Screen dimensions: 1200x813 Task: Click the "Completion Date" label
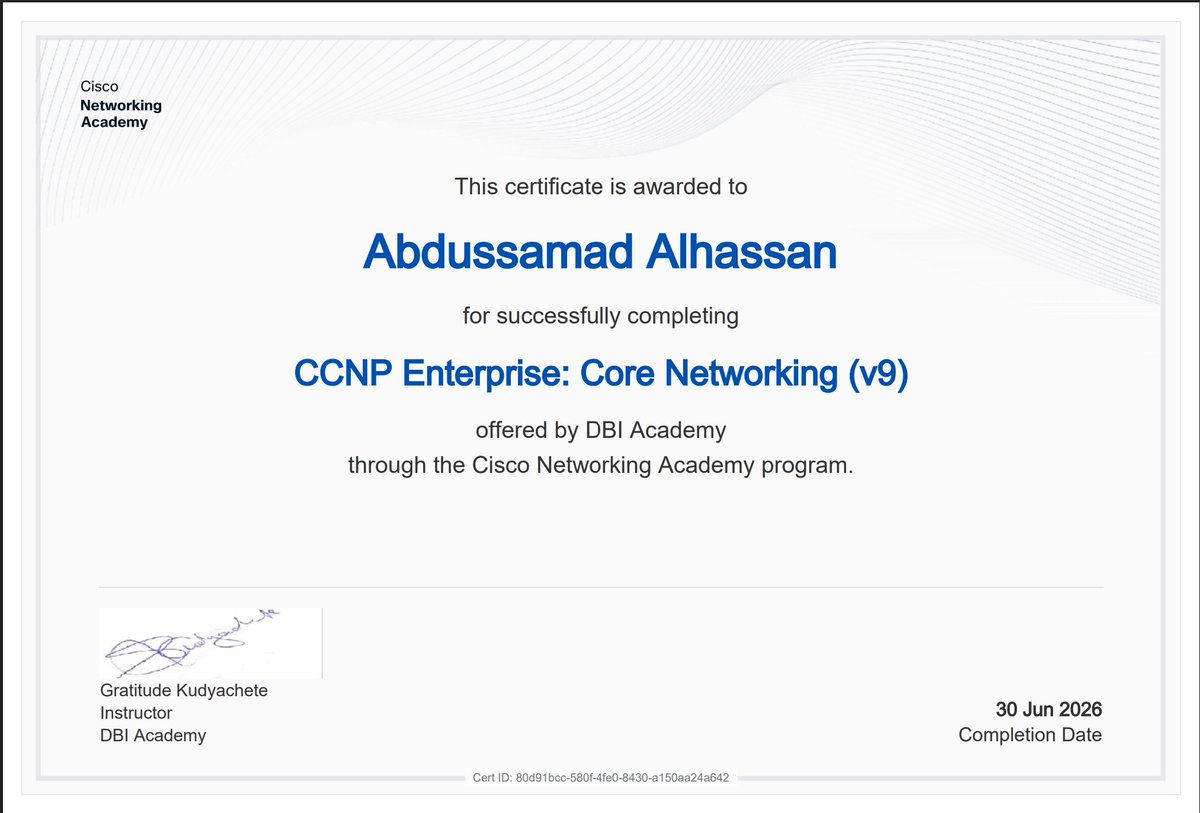[1030, 735]
